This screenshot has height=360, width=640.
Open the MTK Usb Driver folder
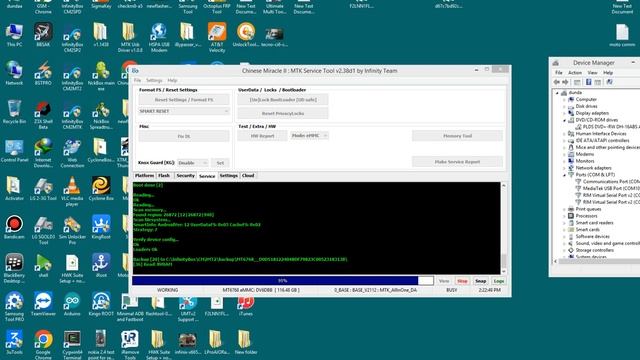(x=130, y=38)
